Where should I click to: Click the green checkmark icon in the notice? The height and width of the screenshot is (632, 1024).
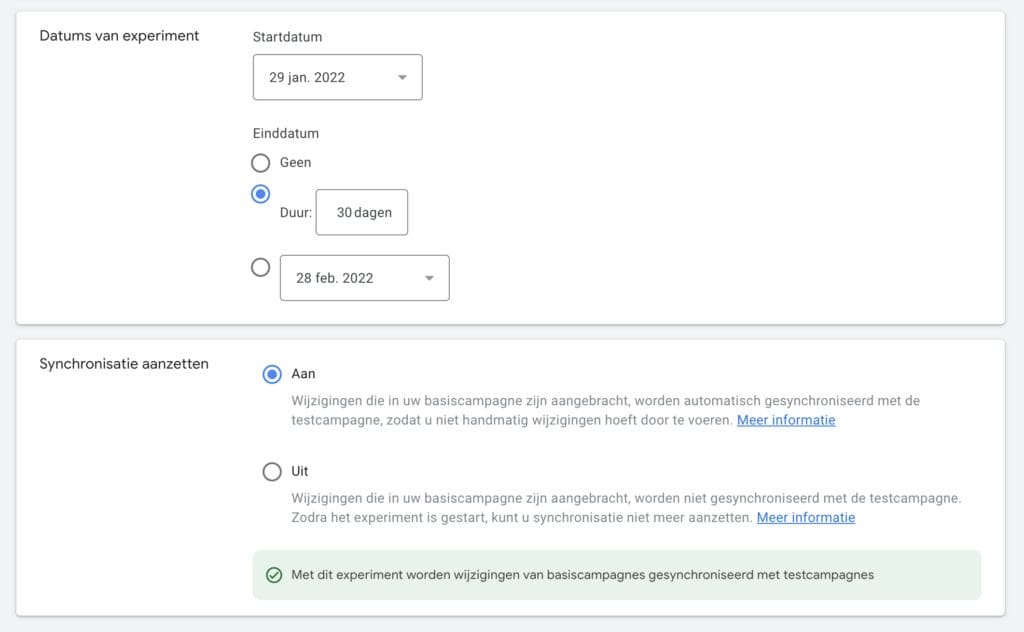point(274,575)
